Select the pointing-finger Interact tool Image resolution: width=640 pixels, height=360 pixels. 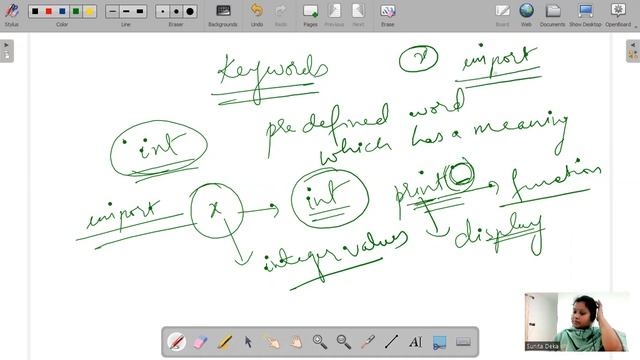coord(272,342)
